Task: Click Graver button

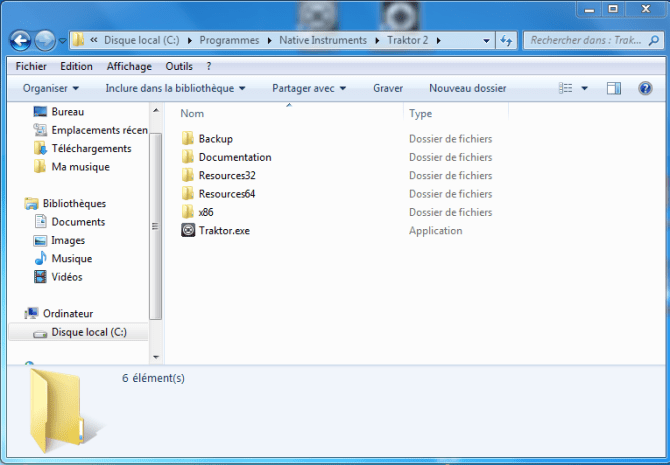Action: coord(388,88)
